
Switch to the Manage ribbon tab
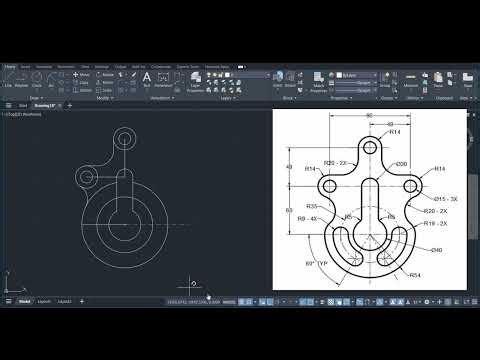pos(102,67)
